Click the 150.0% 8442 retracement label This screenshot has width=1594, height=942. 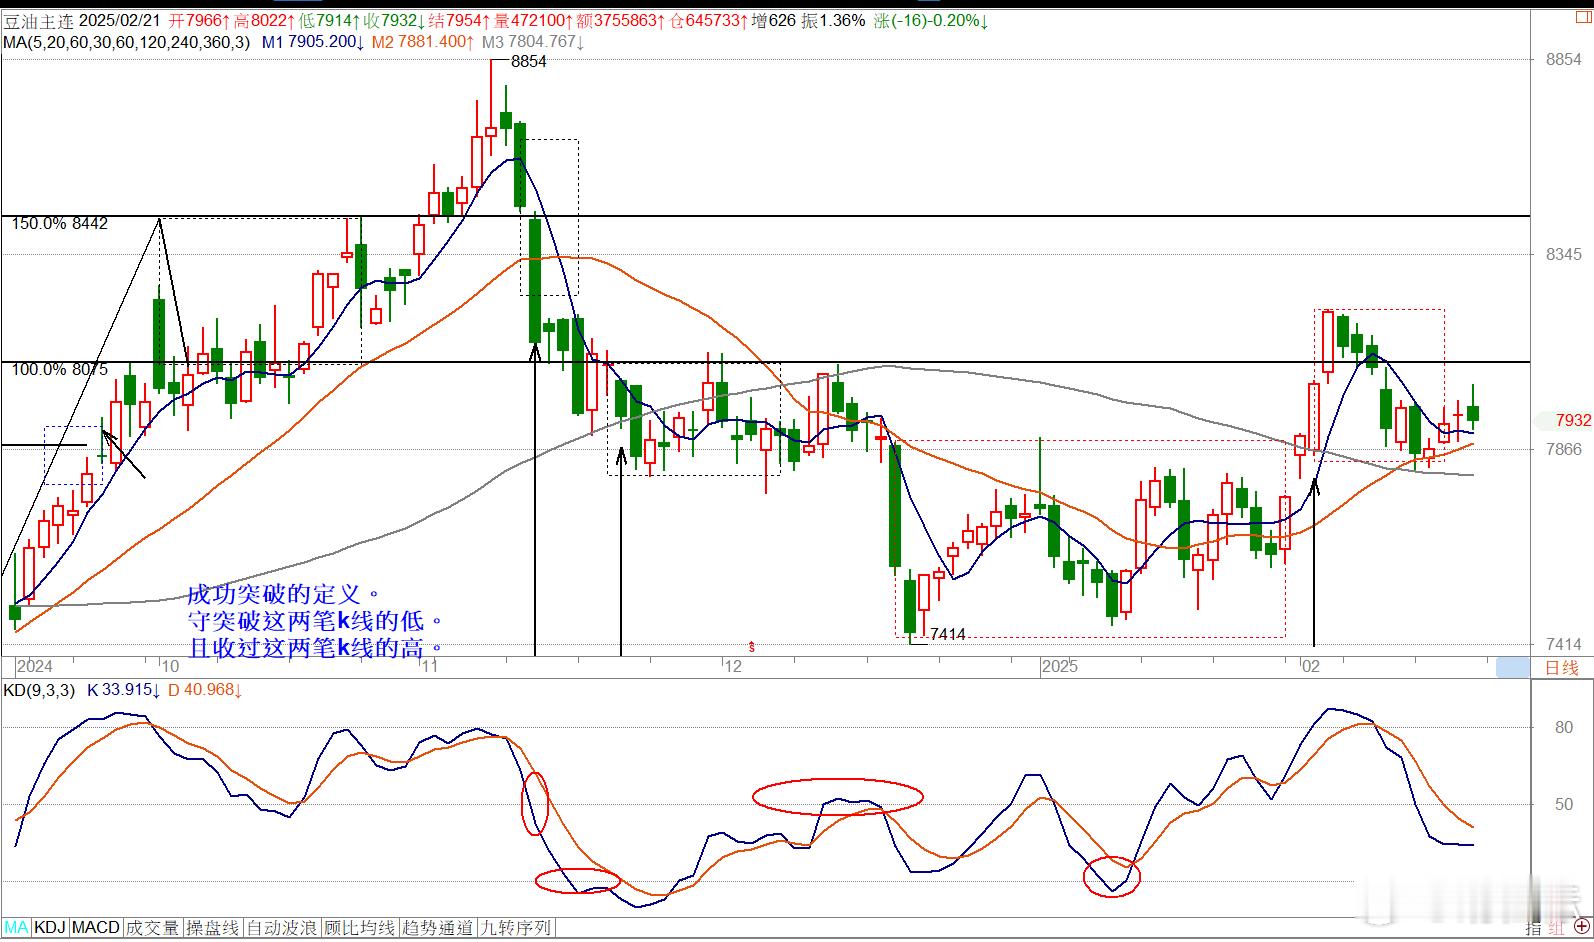click(59, 224)
